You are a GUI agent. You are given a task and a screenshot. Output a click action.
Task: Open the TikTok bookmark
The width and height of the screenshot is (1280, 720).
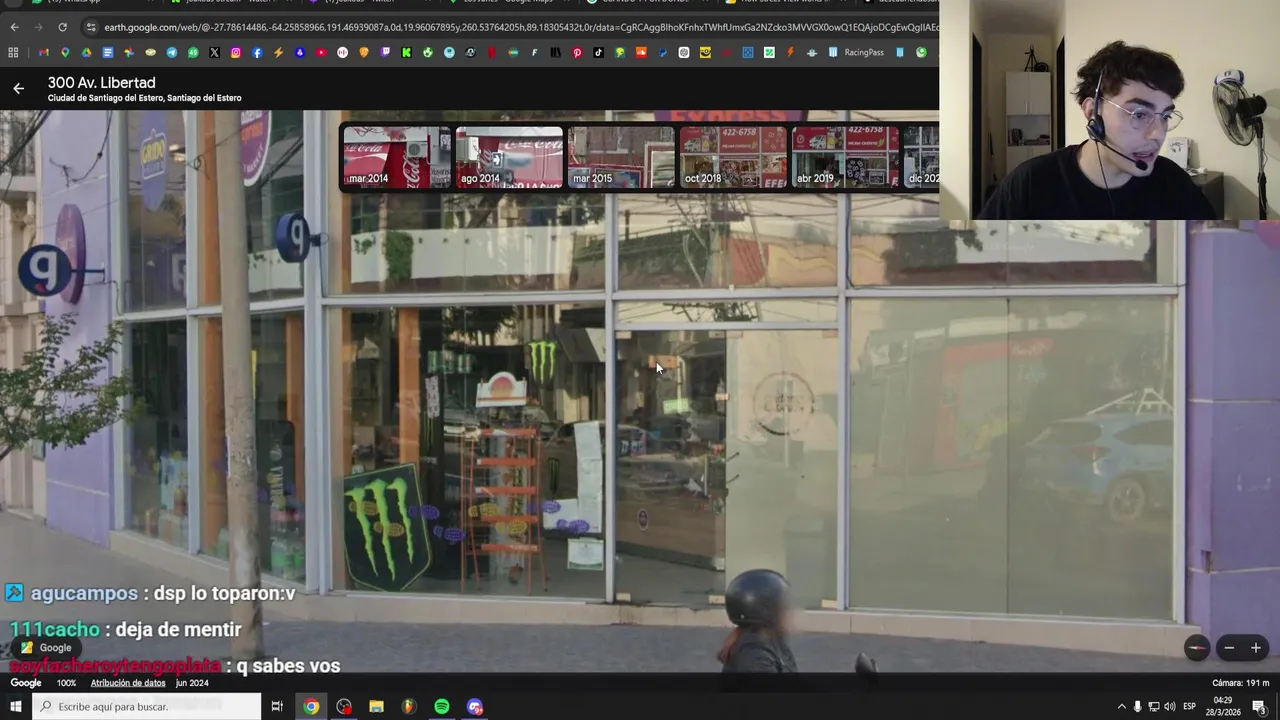pos(598,52)
